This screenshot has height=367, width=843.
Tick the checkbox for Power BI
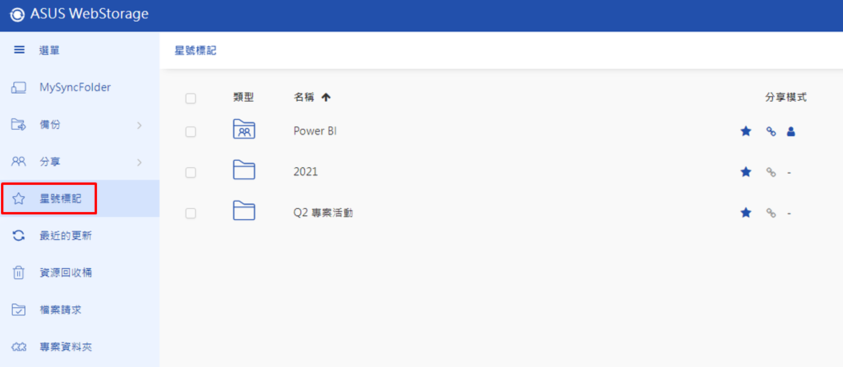pos(190,132)
